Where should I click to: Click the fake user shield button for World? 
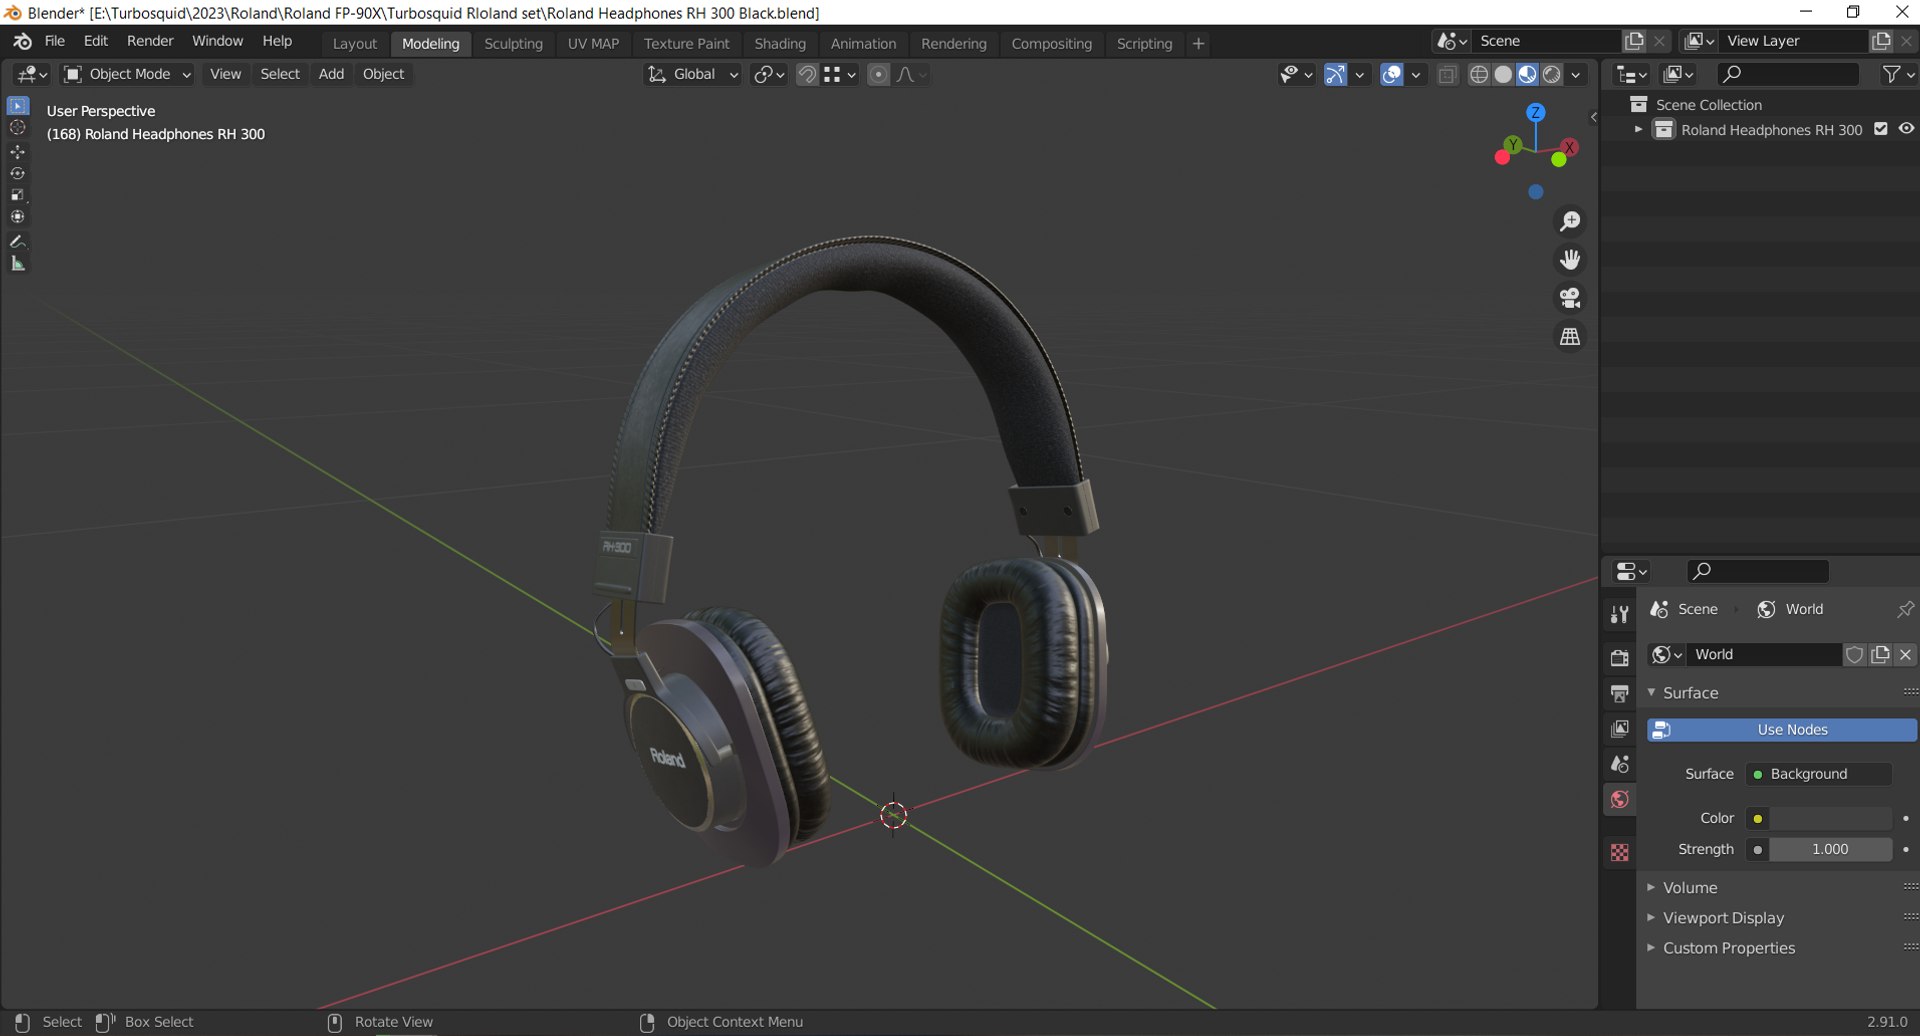click(1854, 654)
